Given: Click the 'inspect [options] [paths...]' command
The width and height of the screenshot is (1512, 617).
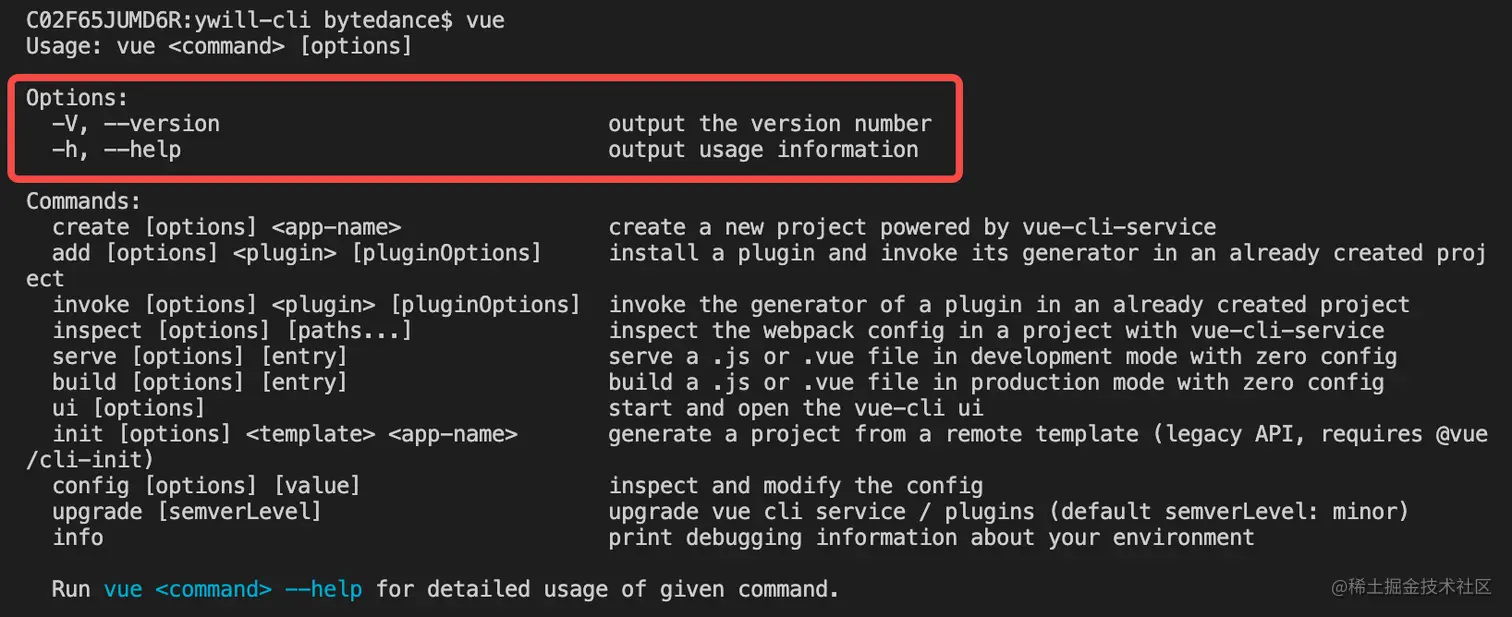Looking at the screenshot, I should click(x=232, y=331).
